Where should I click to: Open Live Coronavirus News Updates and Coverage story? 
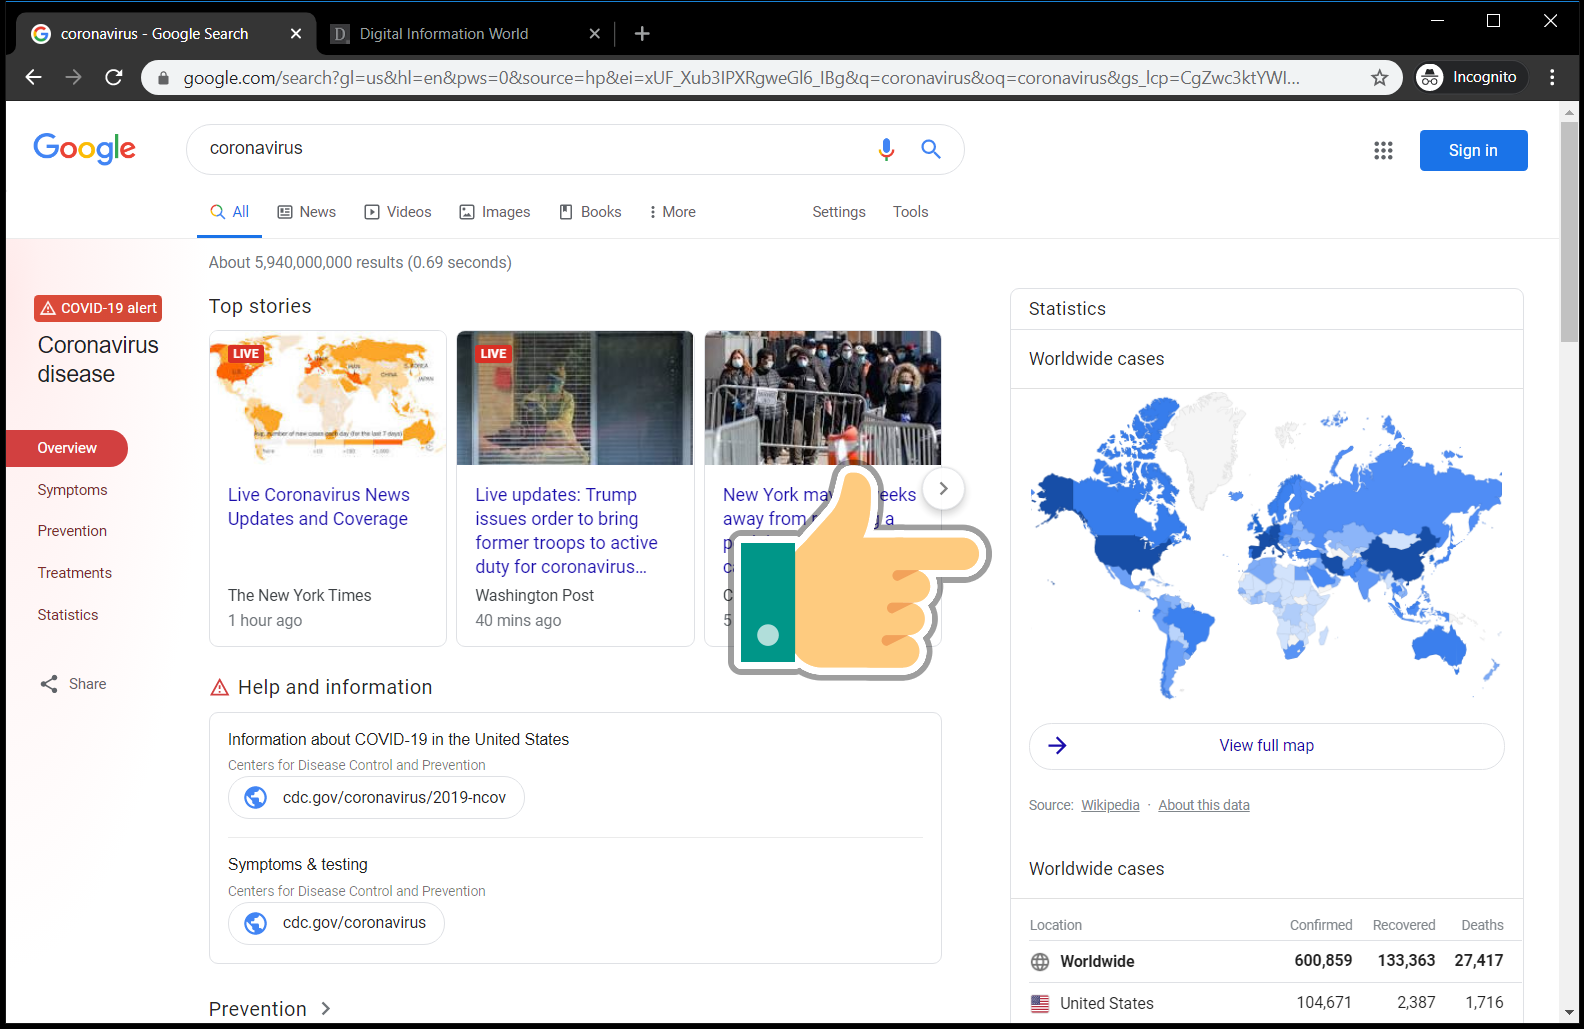319,507
